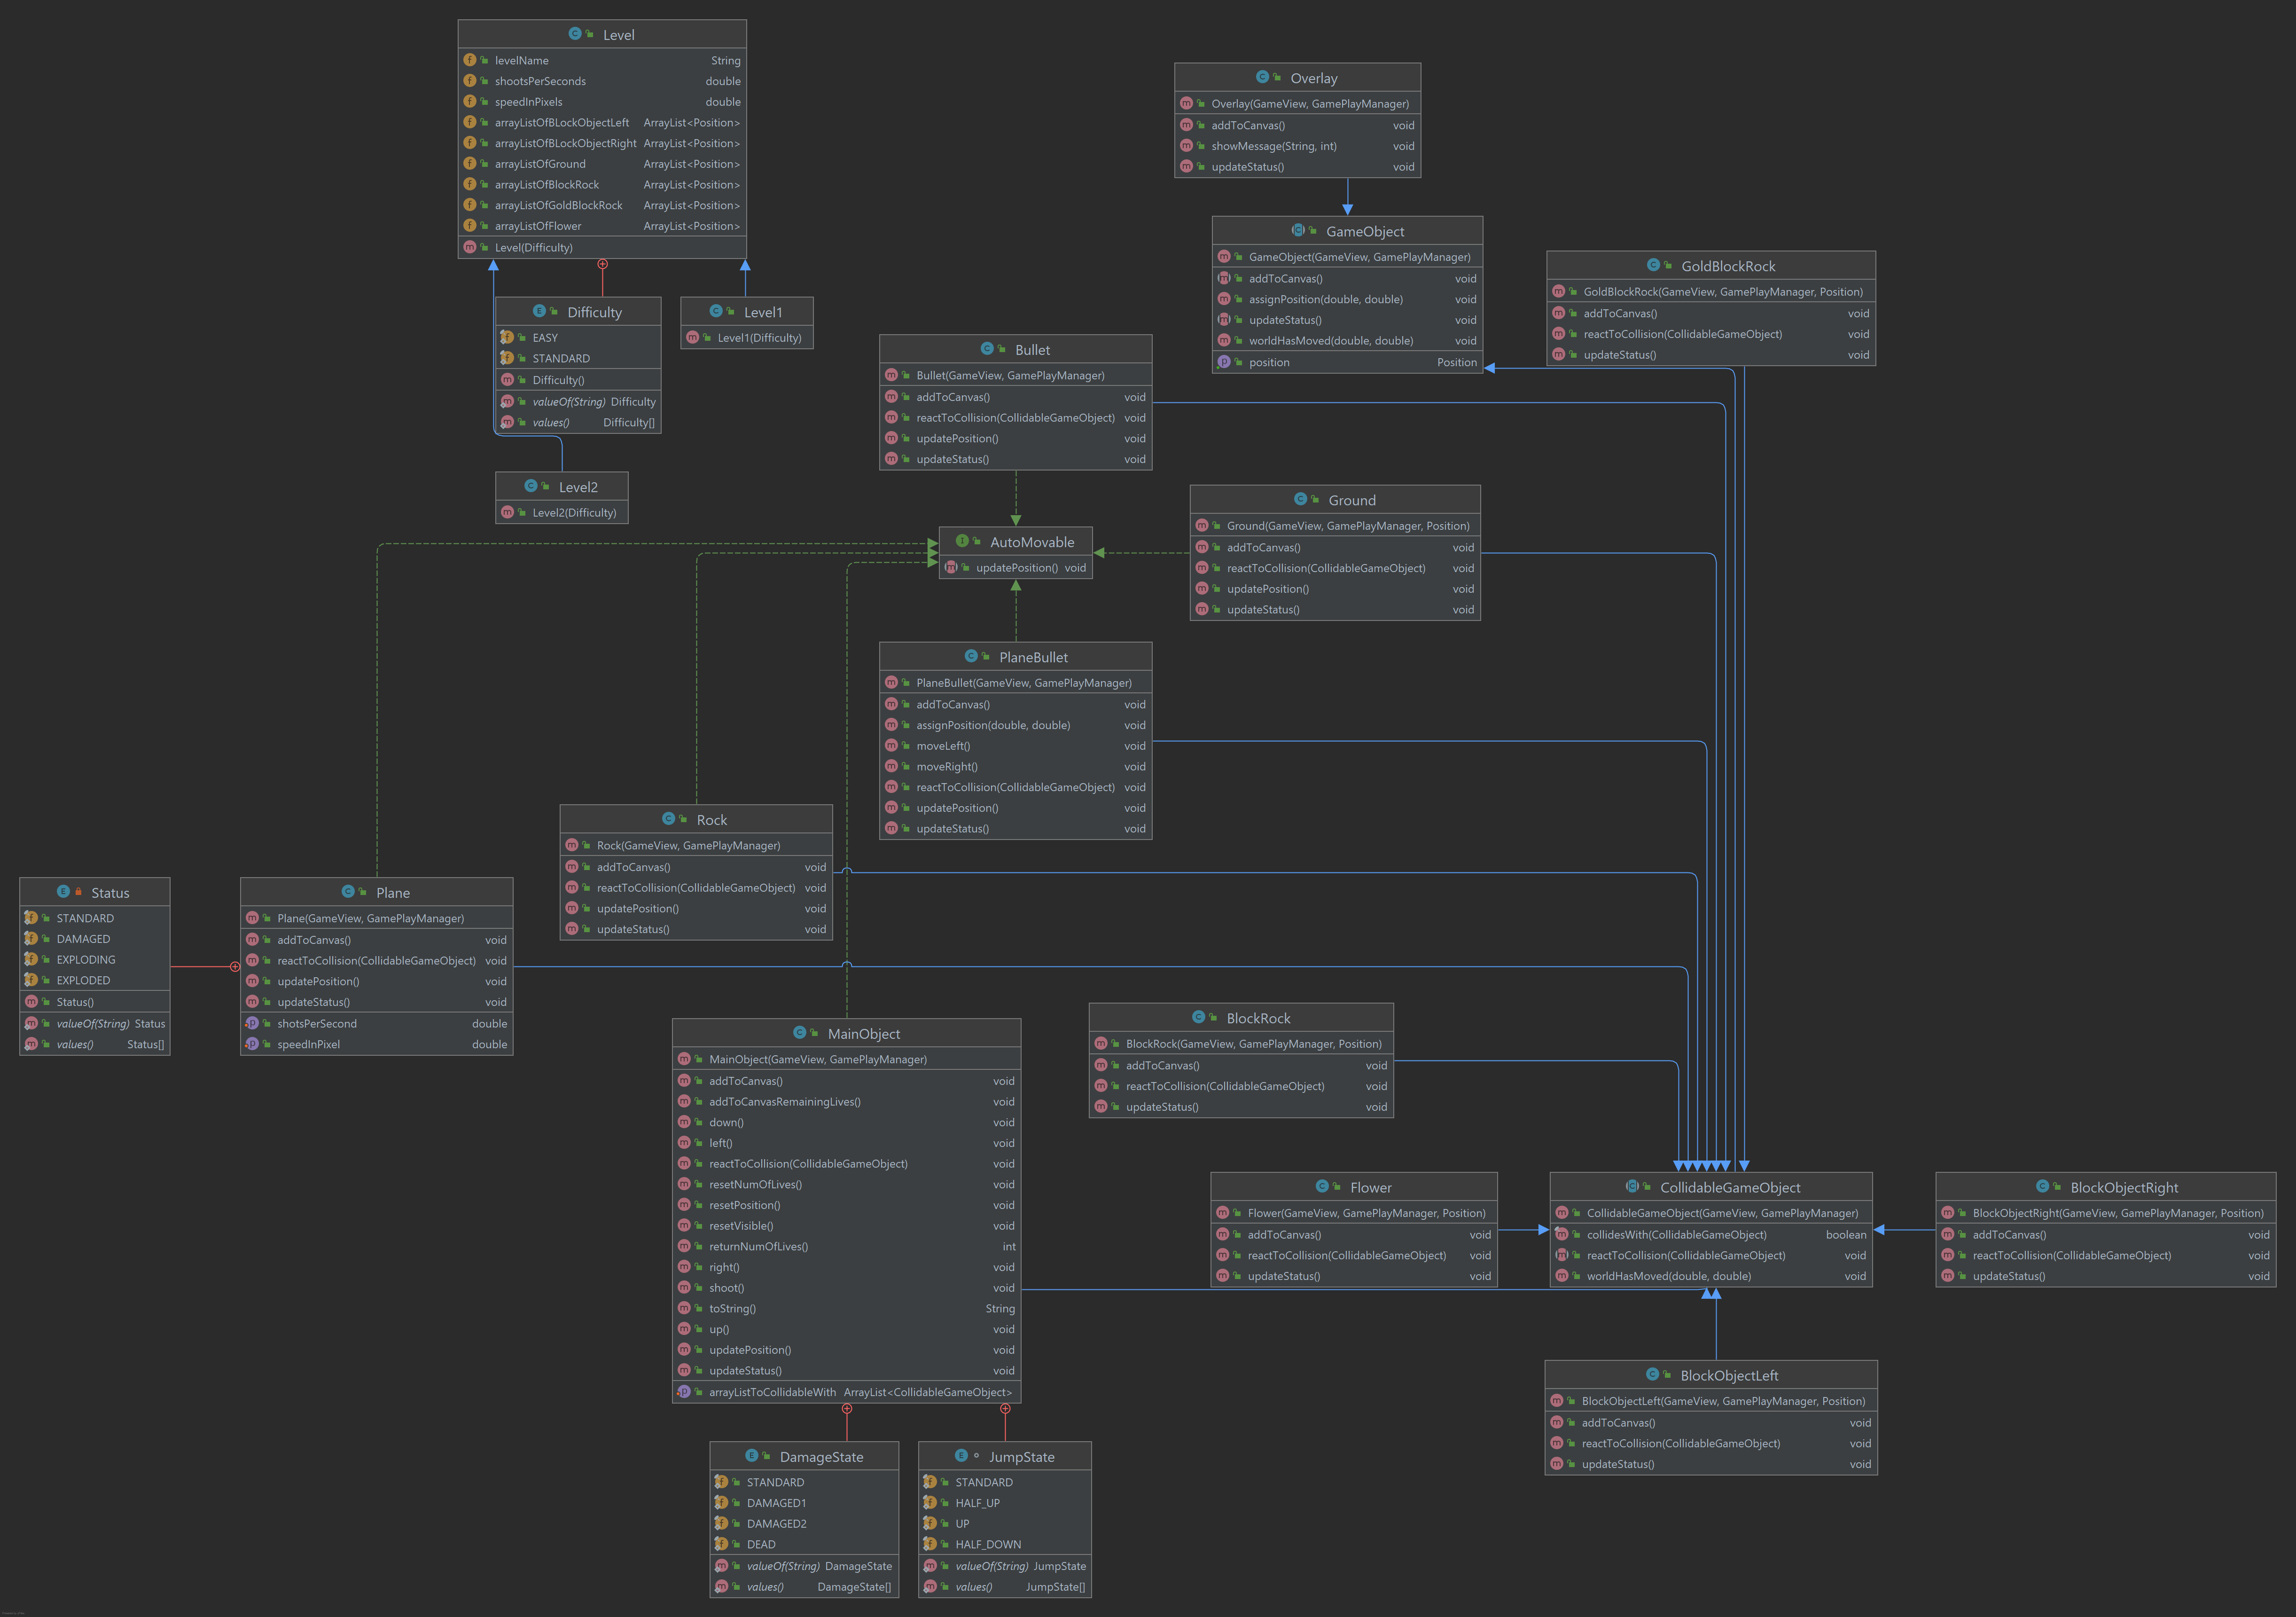Click the enum icon on the Status header
2296x1617 pixels.
(63, 891)
